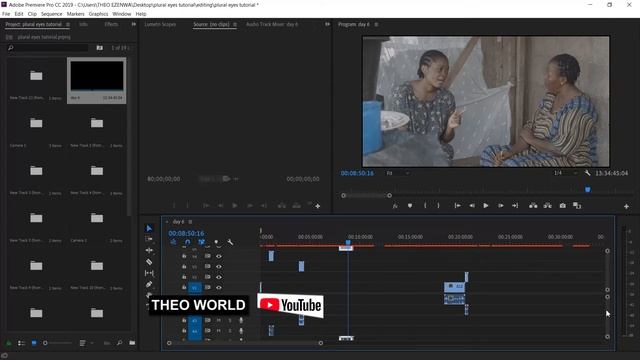Open Comparison View in Program monitor
Screen dimensions: 640x360
point(577,206)
